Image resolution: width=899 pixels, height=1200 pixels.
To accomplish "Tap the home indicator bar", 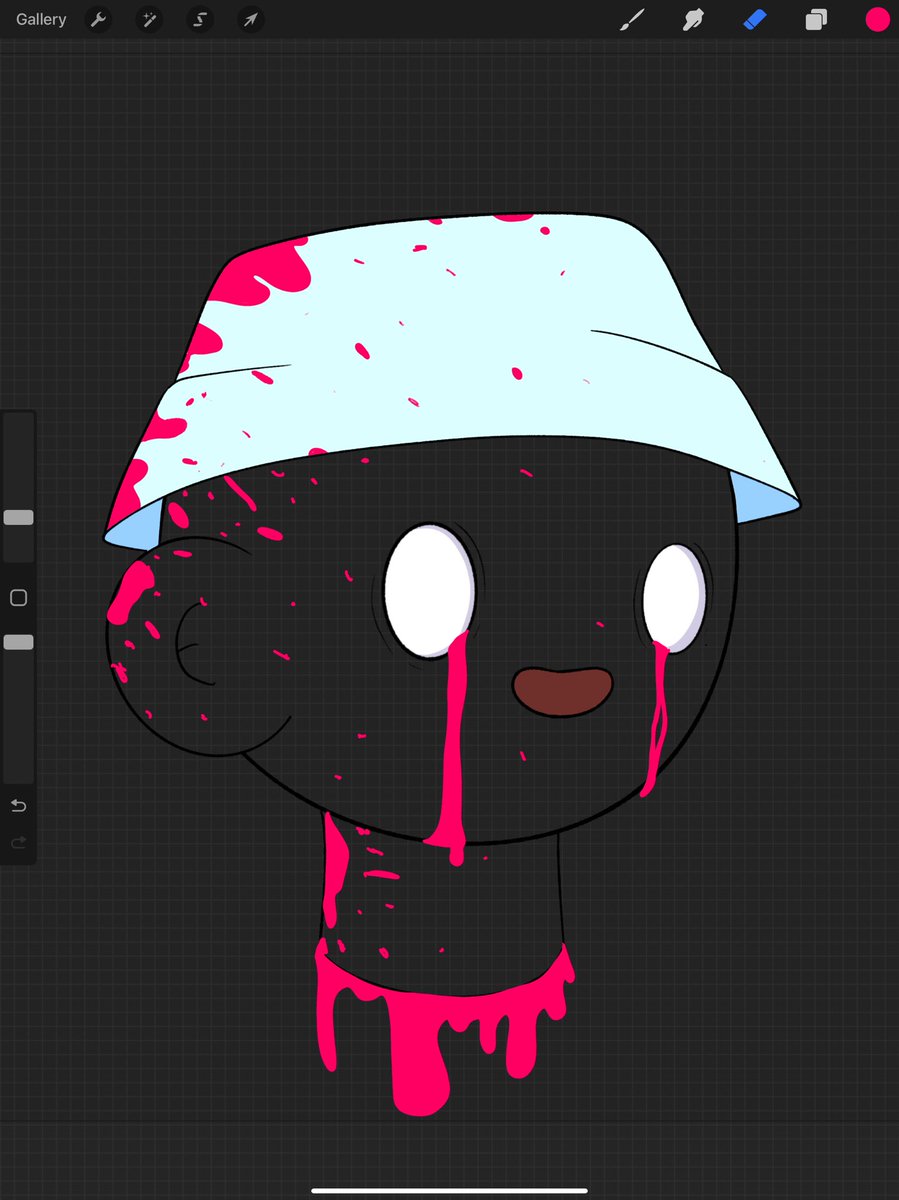I will coord(449,1190).
